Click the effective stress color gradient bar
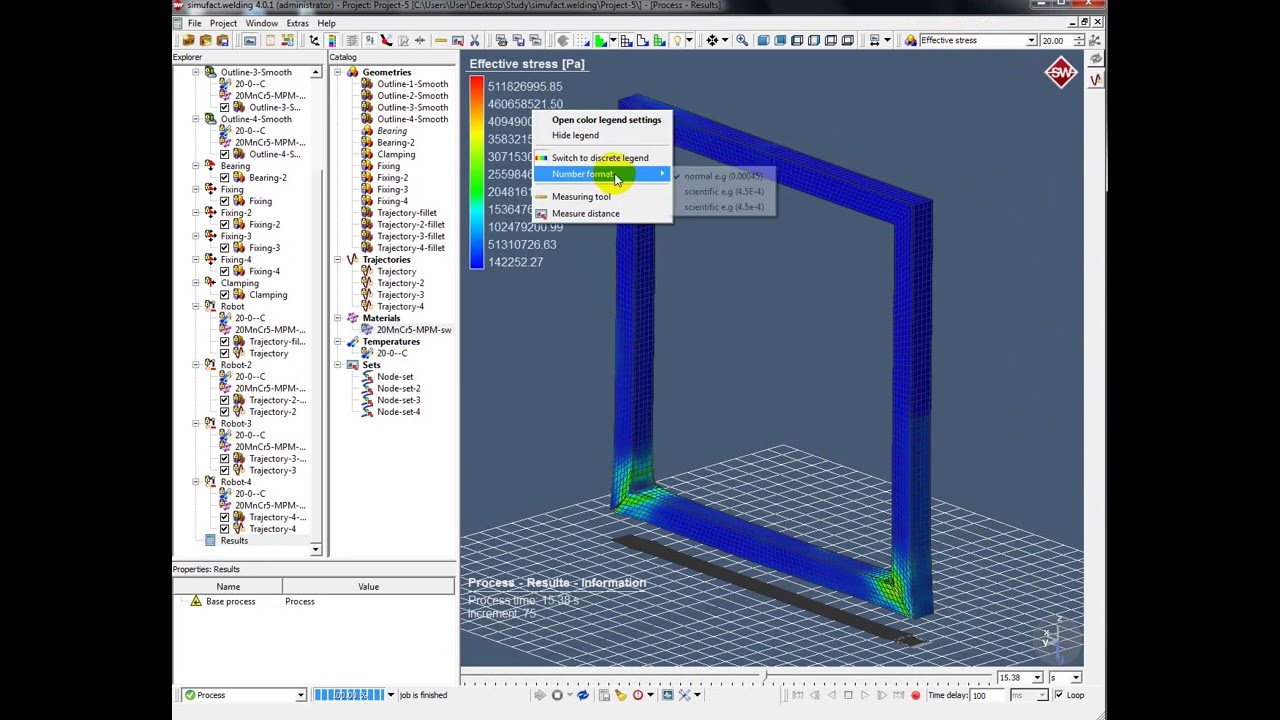The image size is (1280, 720). tap(477, 173)
